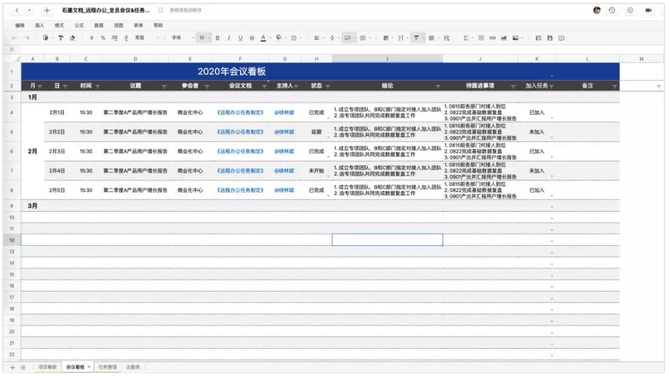Open the font size 10 dropdown
The height and width of the screenshot is (376, 670).
click(x=204, y=38)
